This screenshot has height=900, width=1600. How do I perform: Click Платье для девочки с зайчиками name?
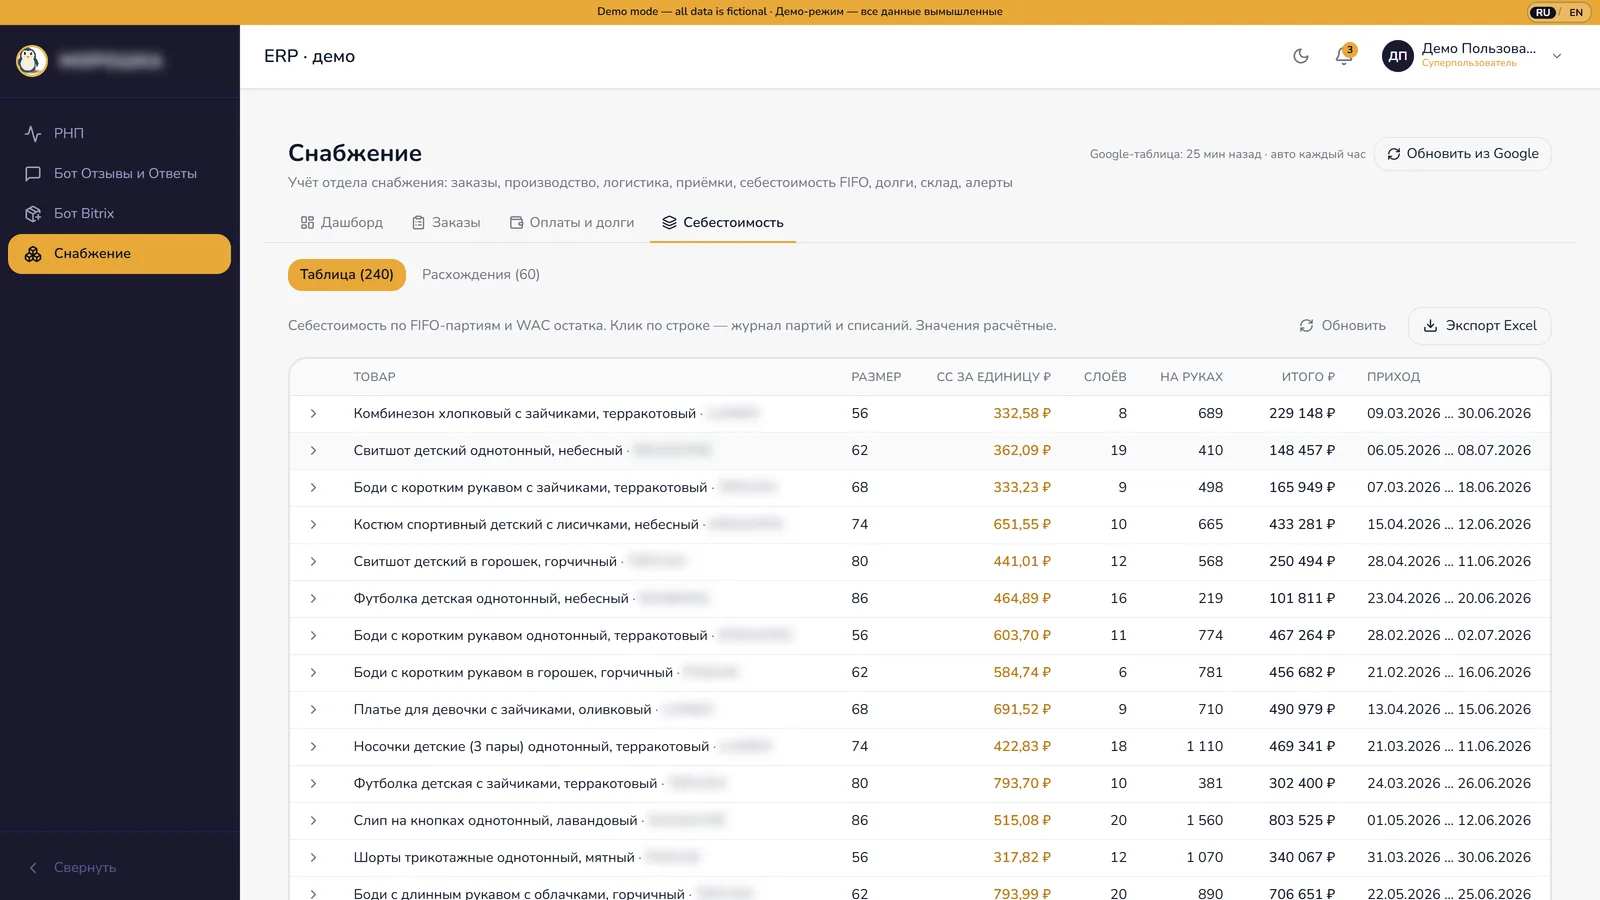[502, 709]
